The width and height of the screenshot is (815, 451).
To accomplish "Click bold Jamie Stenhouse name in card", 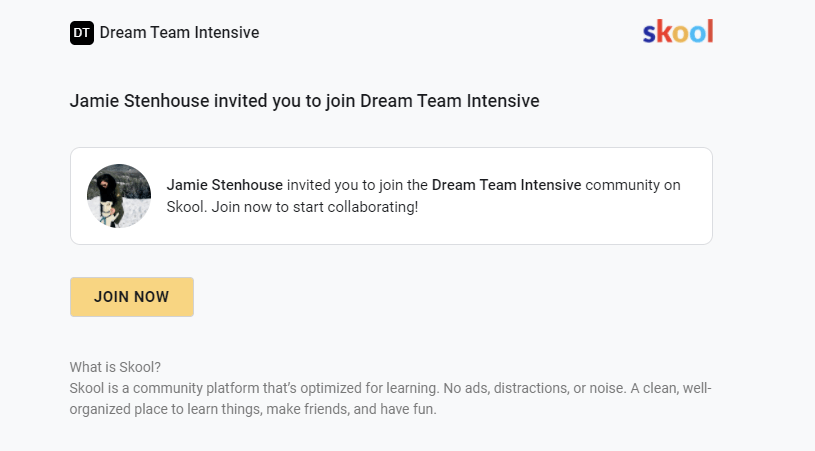I will click(x=225, y=185).
